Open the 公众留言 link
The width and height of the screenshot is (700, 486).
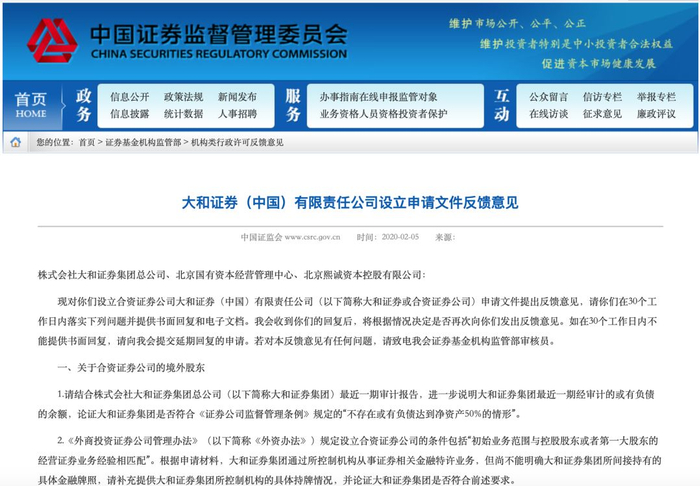[549, 97]
